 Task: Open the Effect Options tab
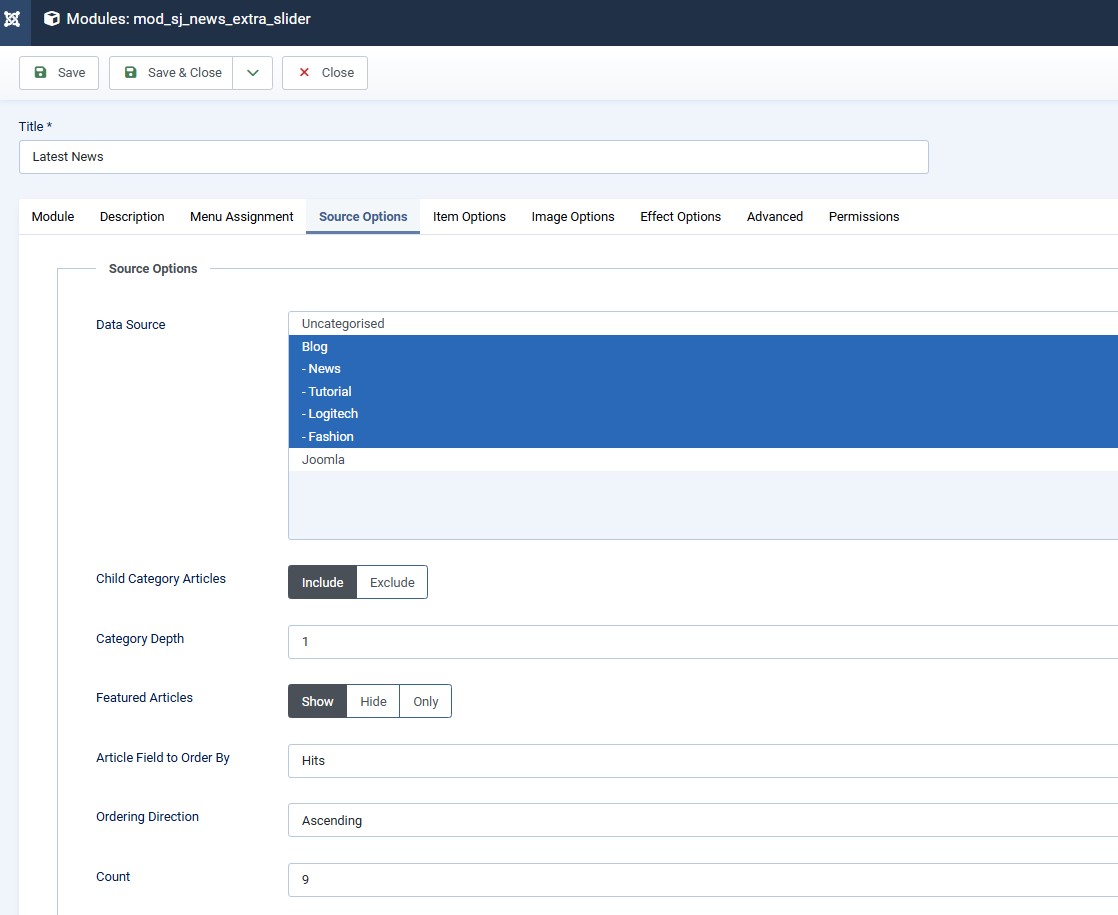(x=680, y=217)
